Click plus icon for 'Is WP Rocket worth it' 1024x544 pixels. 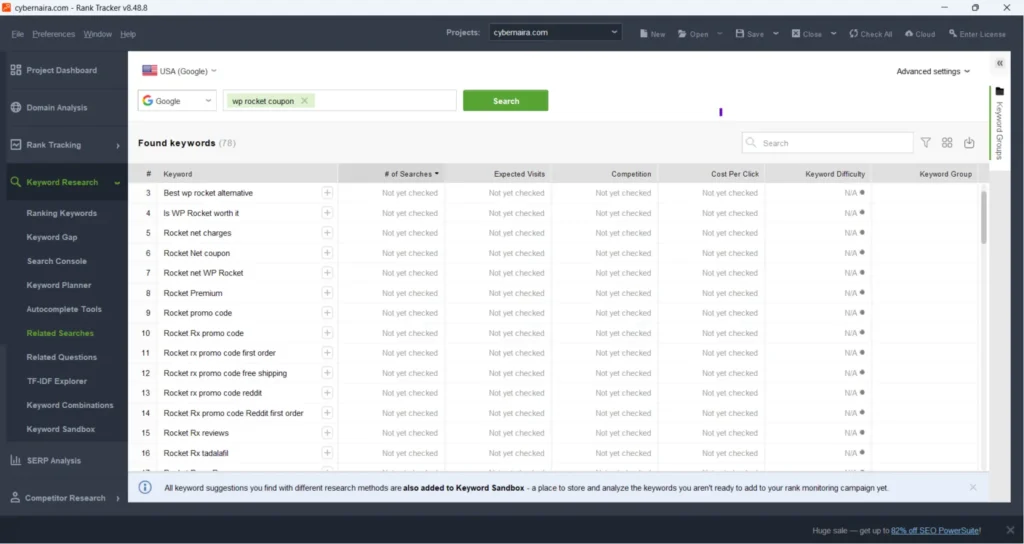(327, 213)
